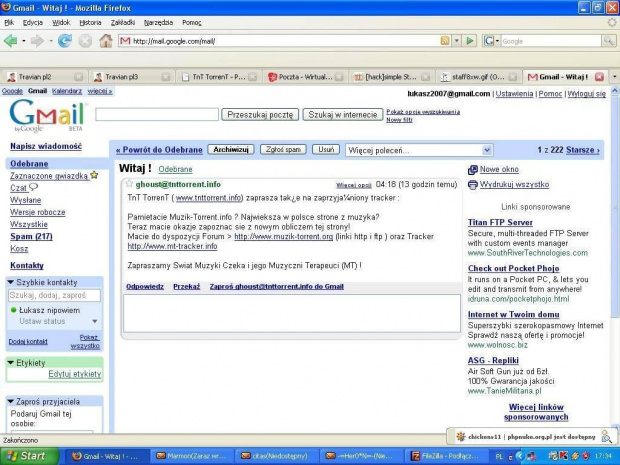Go back with the green Back arrow

click(11, 41)
